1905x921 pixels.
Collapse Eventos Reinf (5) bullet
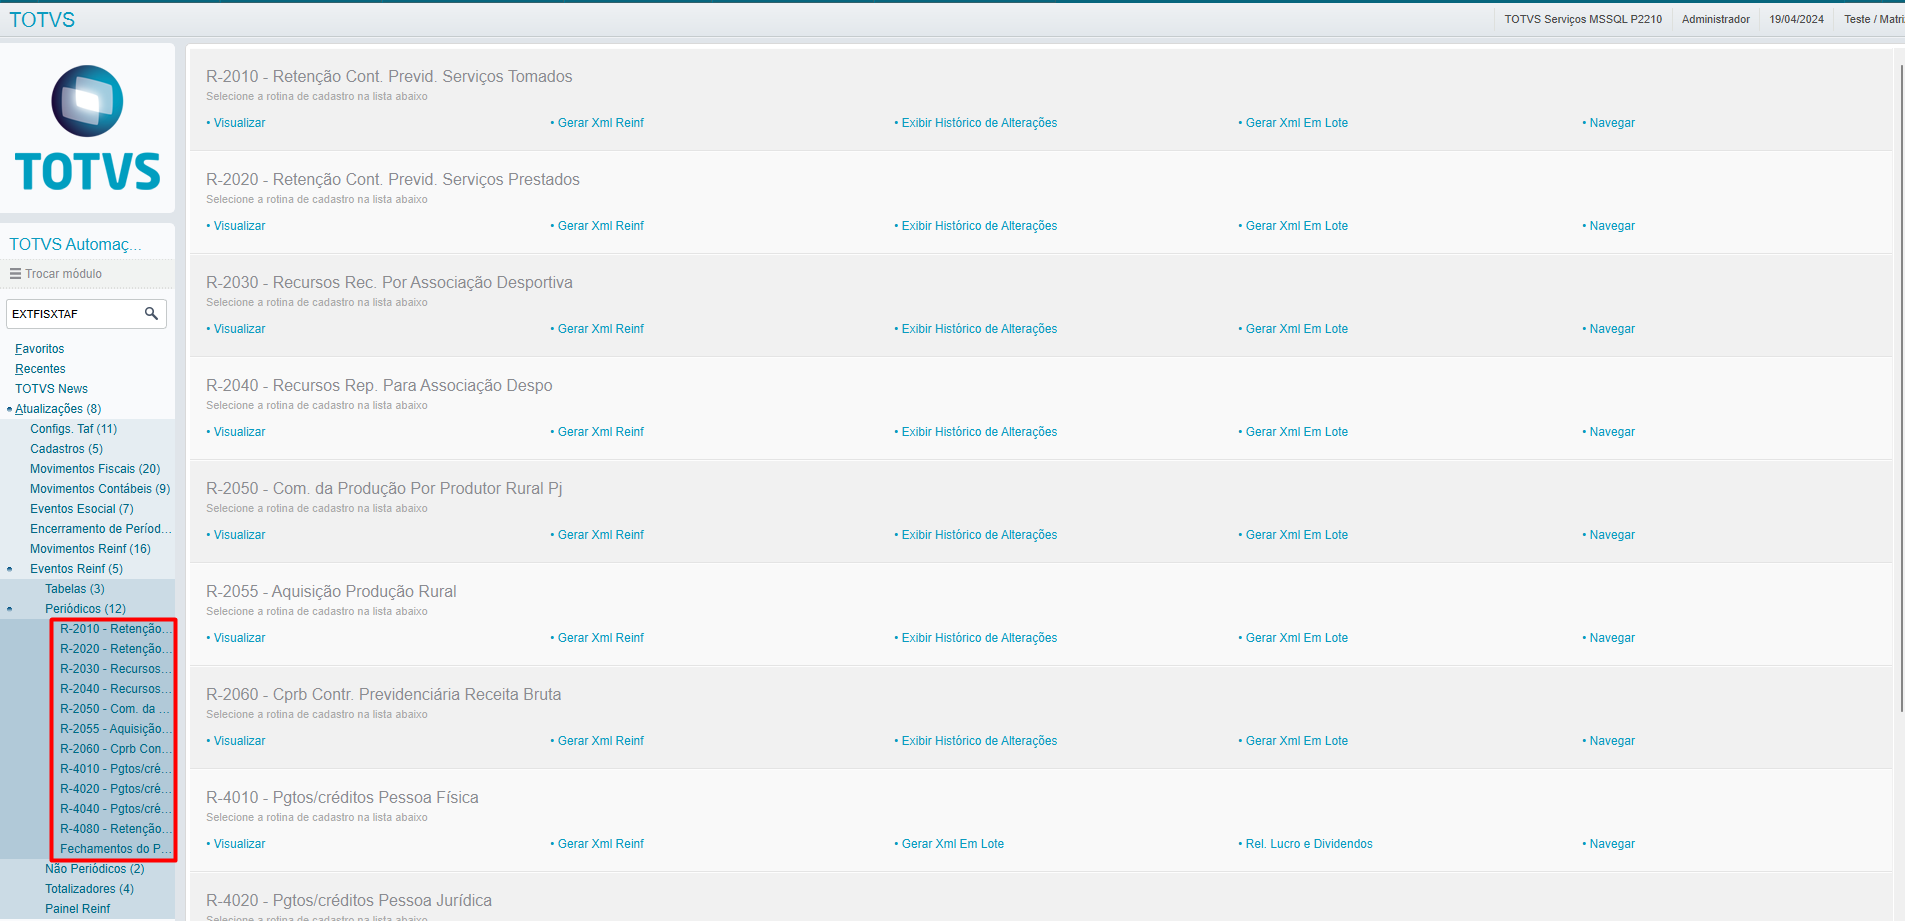10,569
